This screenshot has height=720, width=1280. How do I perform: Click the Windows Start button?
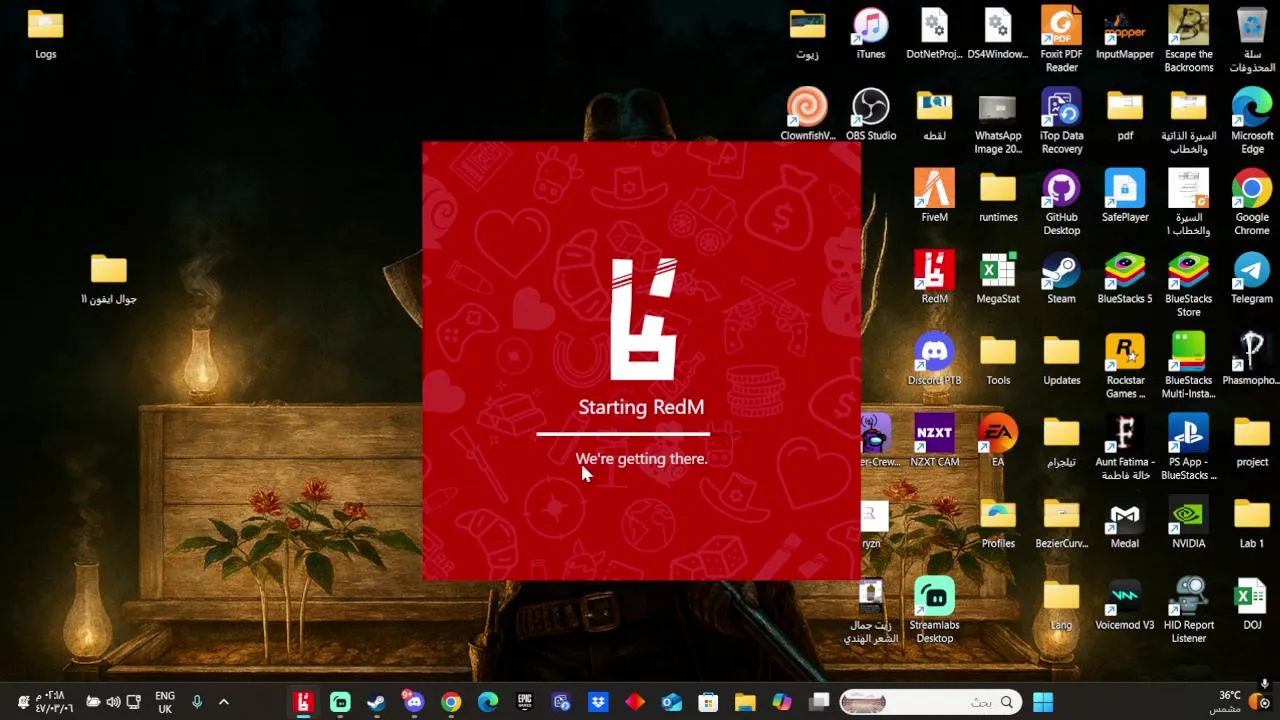(x=1043, y=702)
